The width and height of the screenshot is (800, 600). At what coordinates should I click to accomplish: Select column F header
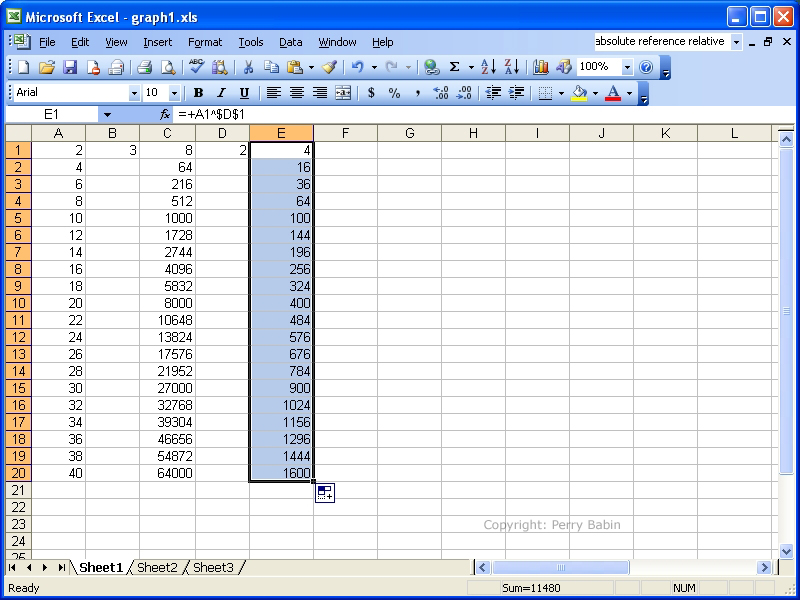[345, 133]
